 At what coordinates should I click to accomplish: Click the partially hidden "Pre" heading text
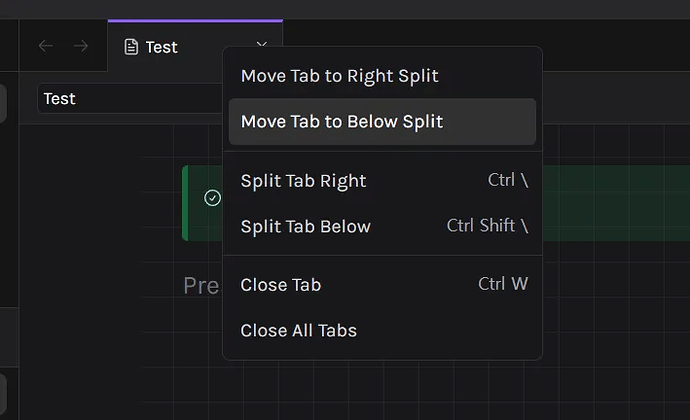(201, 286)
